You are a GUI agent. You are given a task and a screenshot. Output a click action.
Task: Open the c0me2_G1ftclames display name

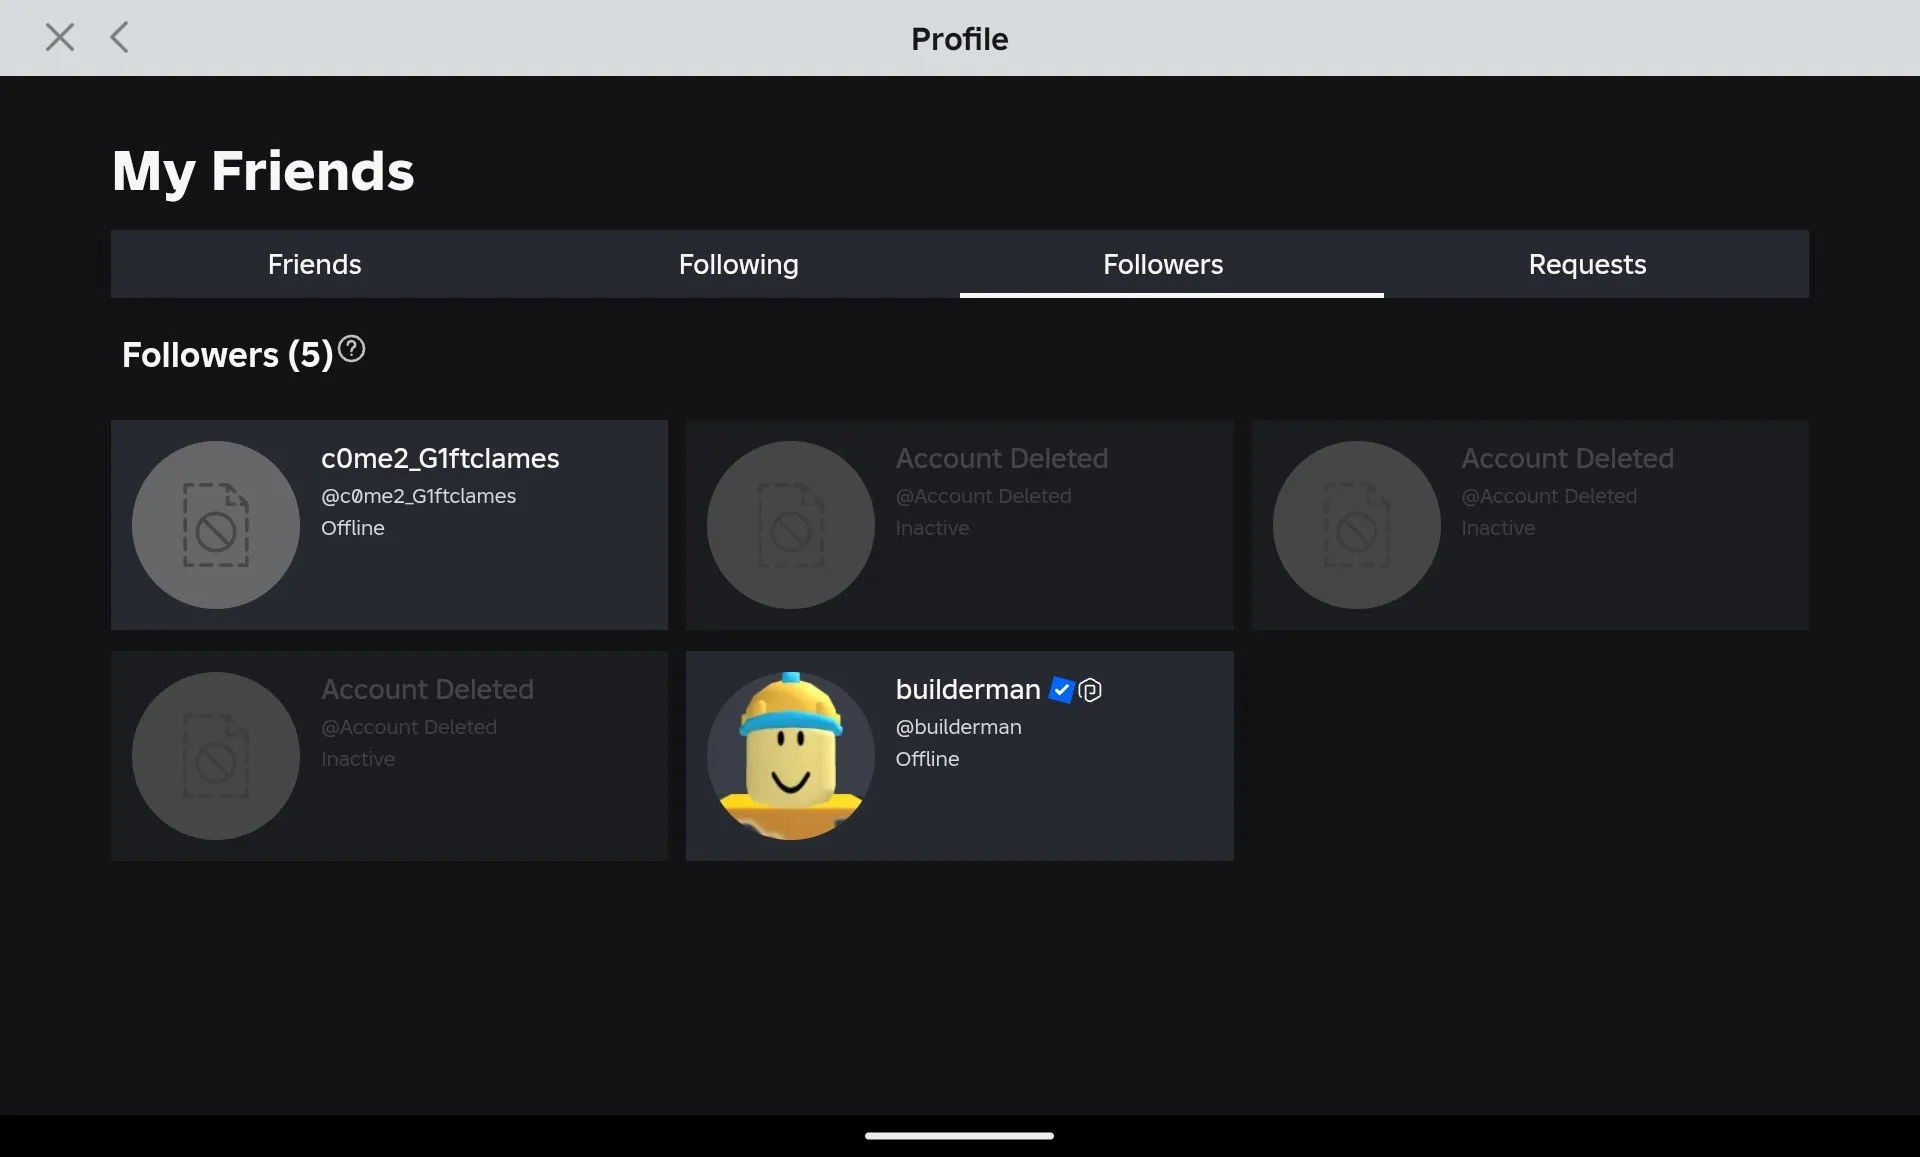(x=440, y=458)
